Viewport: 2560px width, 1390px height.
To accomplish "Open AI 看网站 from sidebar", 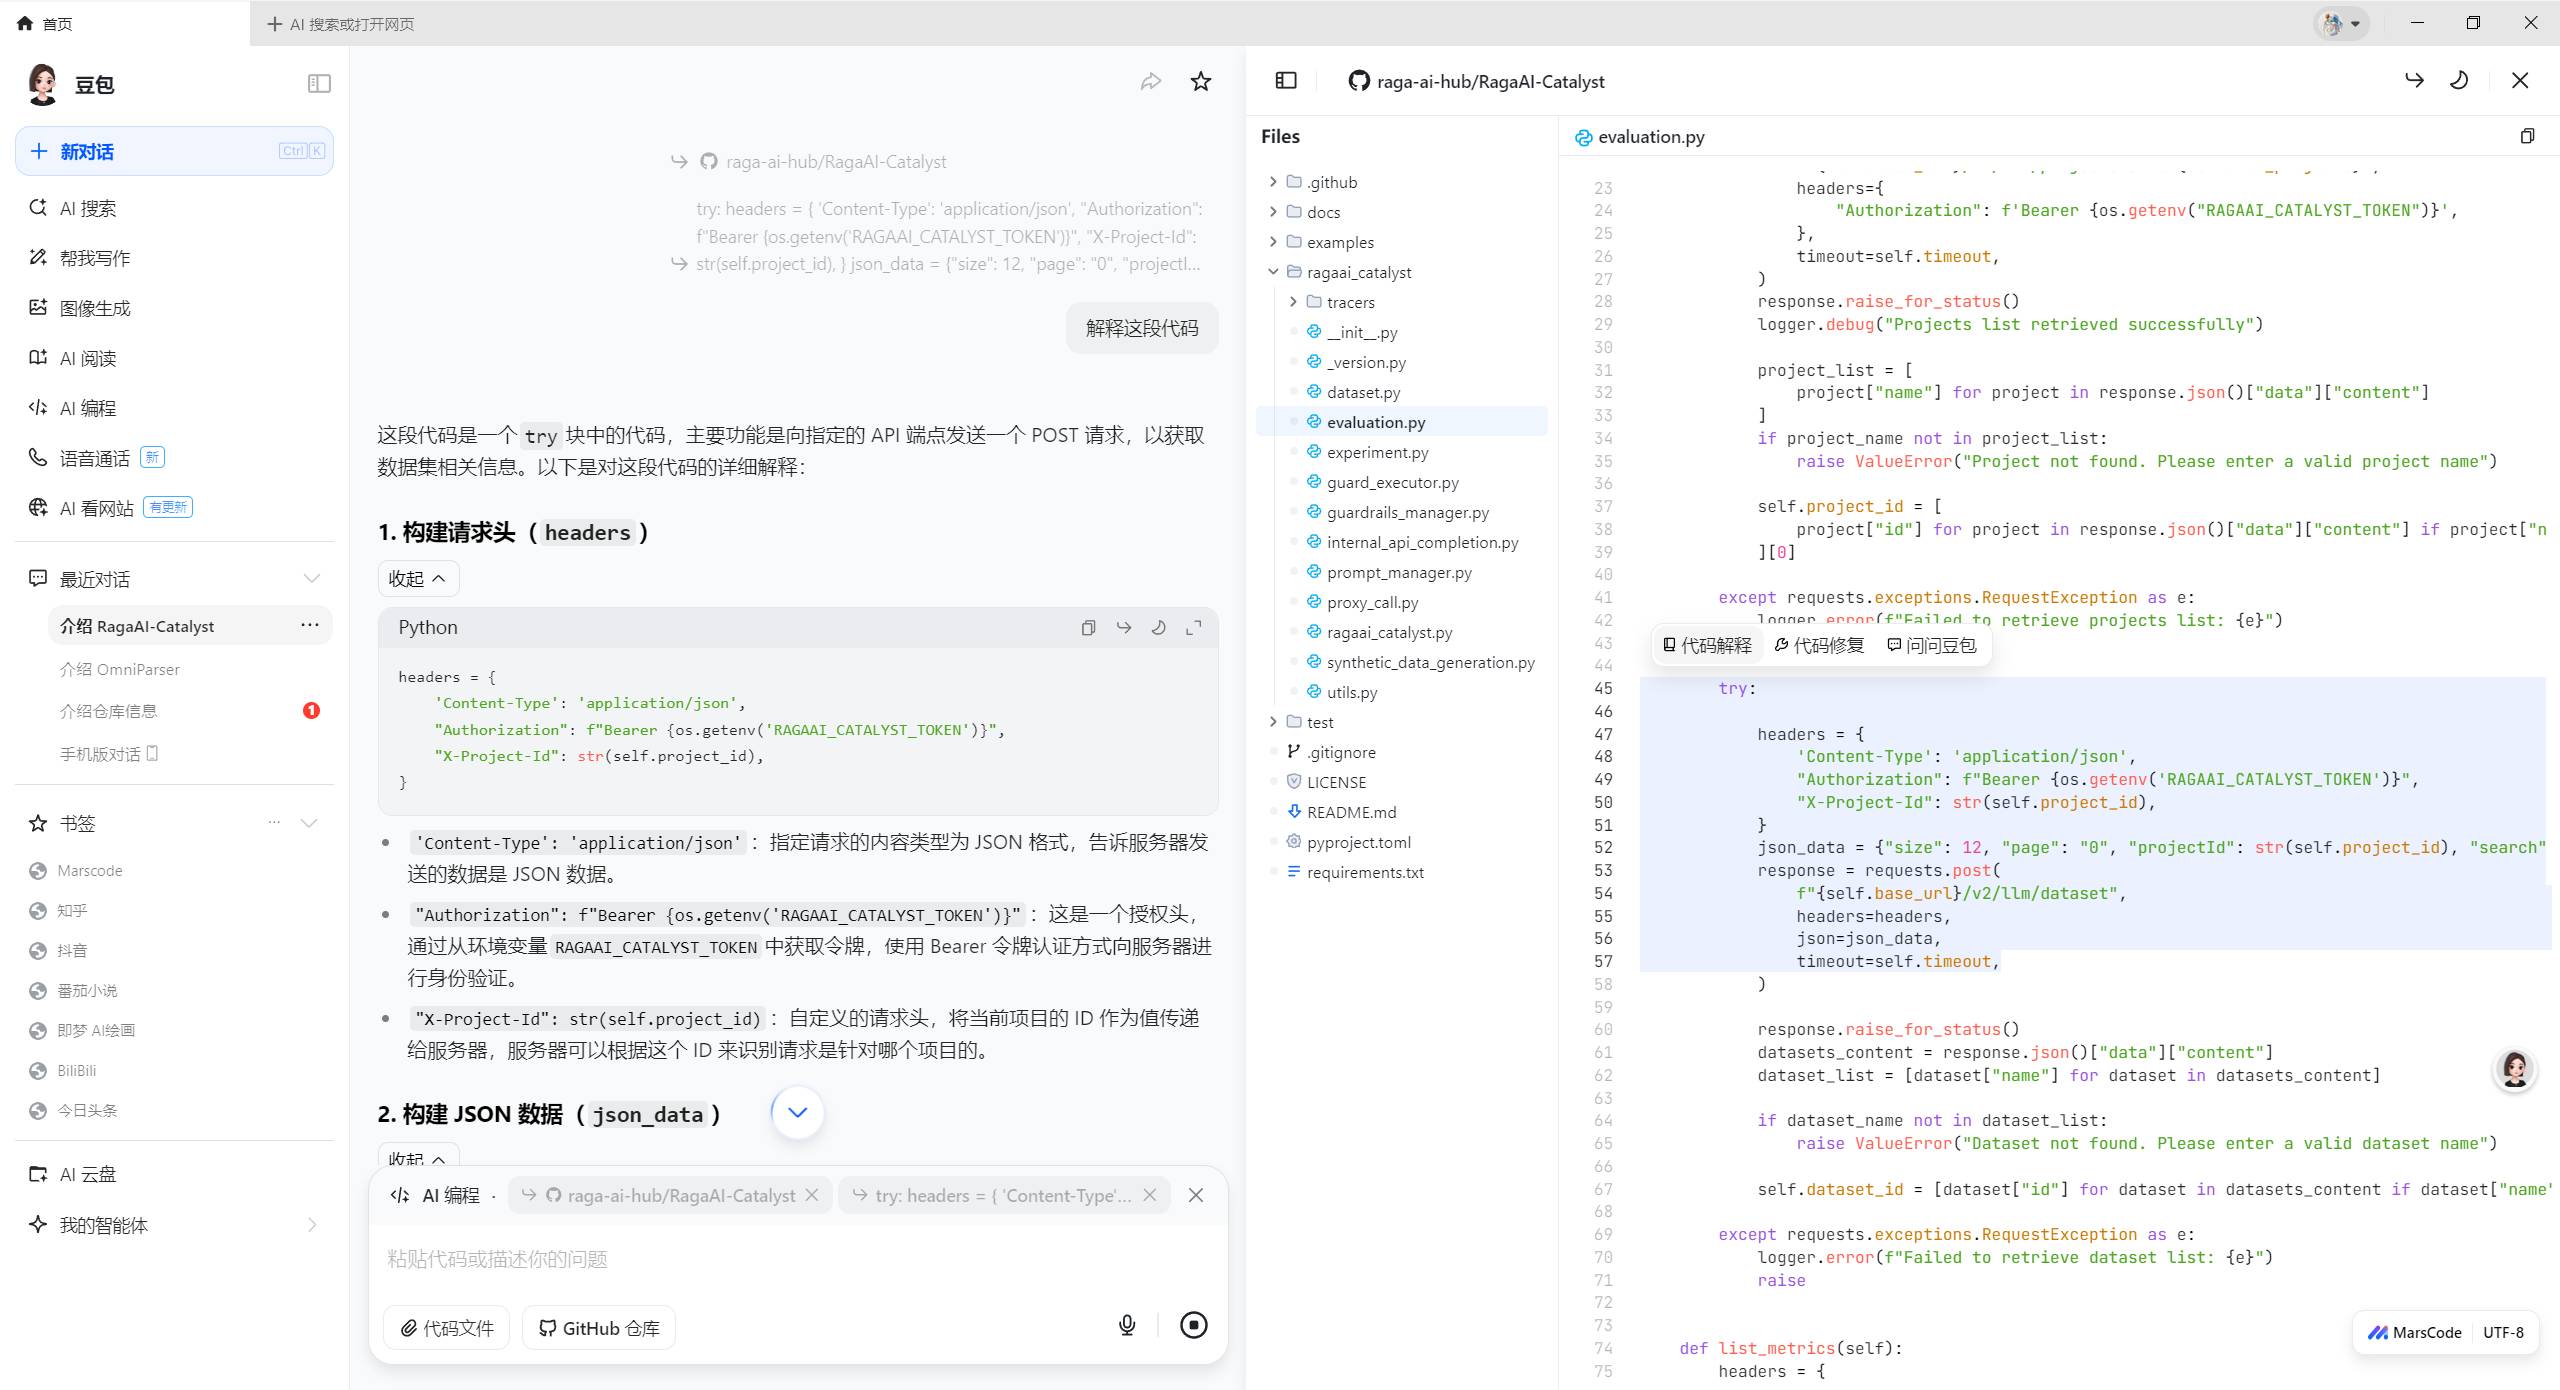I will click(x=175, y=508).
